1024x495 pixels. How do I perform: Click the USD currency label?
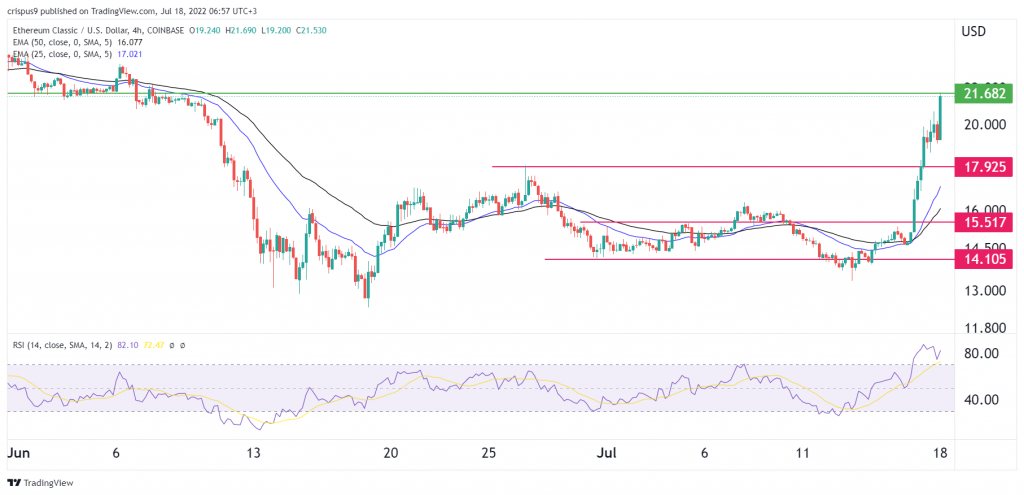[x=973, y=31]
